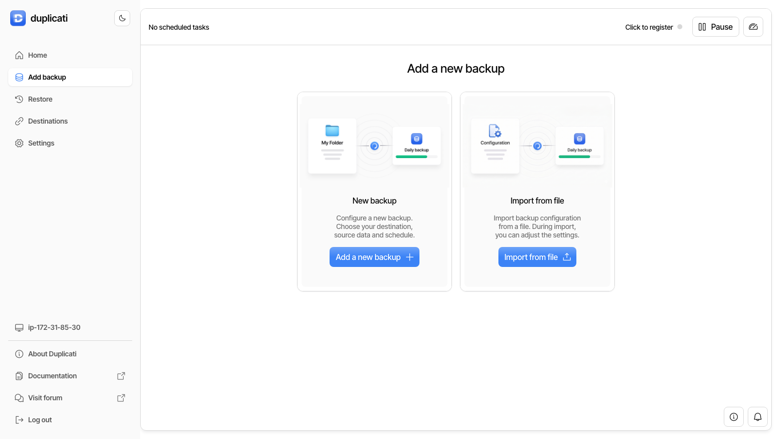Screen dimensions: 780x439
Task: Open Visit forum external link icon
Action: tap(121, 398)
